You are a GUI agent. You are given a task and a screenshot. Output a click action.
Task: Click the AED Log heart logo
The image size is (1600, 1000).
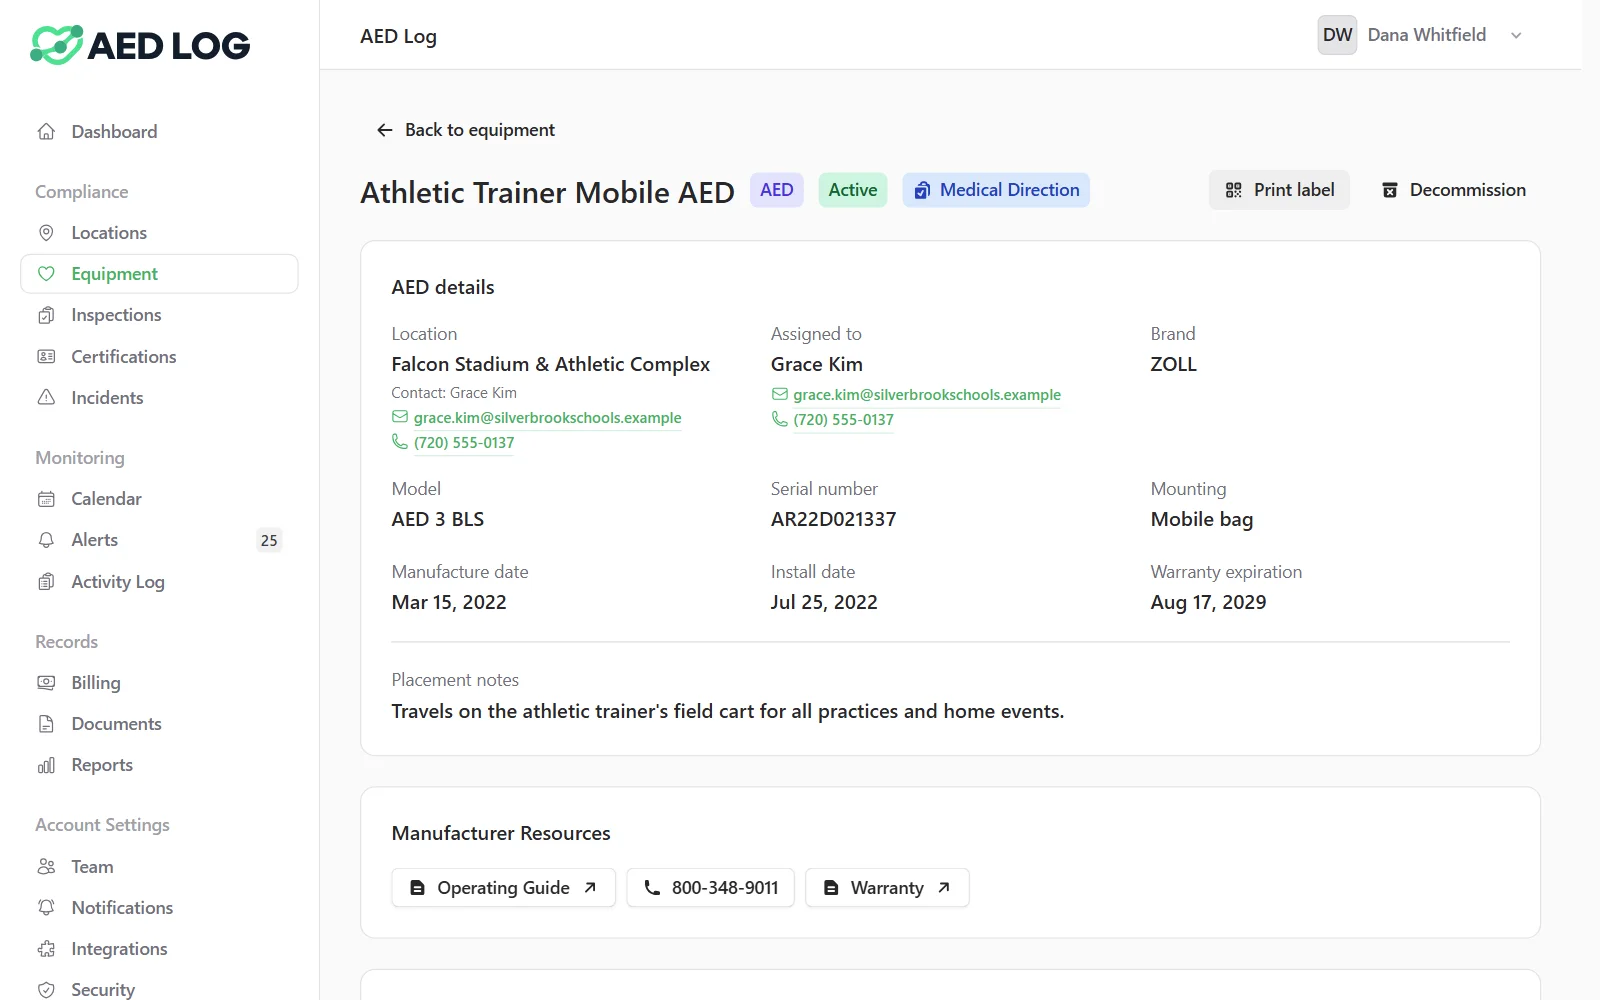pyautogui.click(x=57, y=45)
